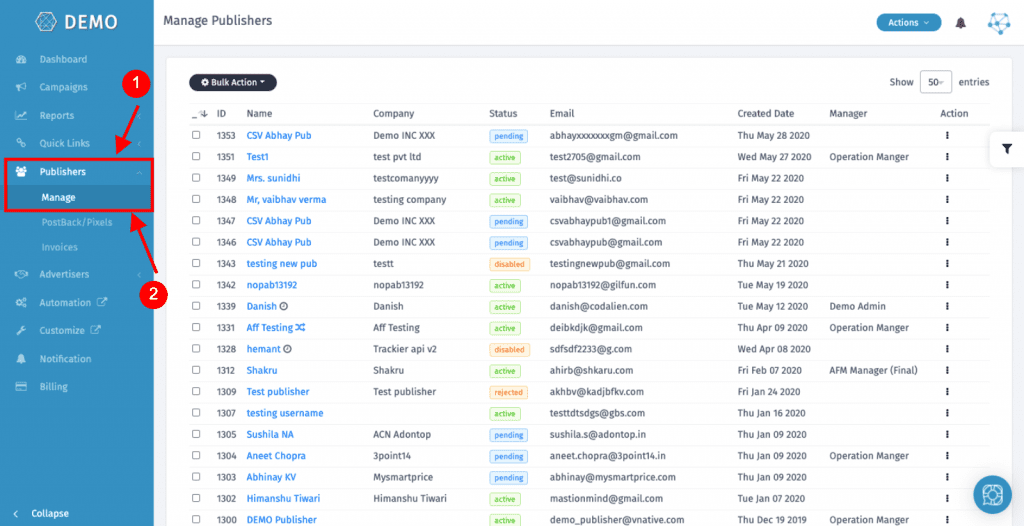Expand the Actions dropdown in header
Screen dimensions: 1024x526
click(x=908, y=22)
